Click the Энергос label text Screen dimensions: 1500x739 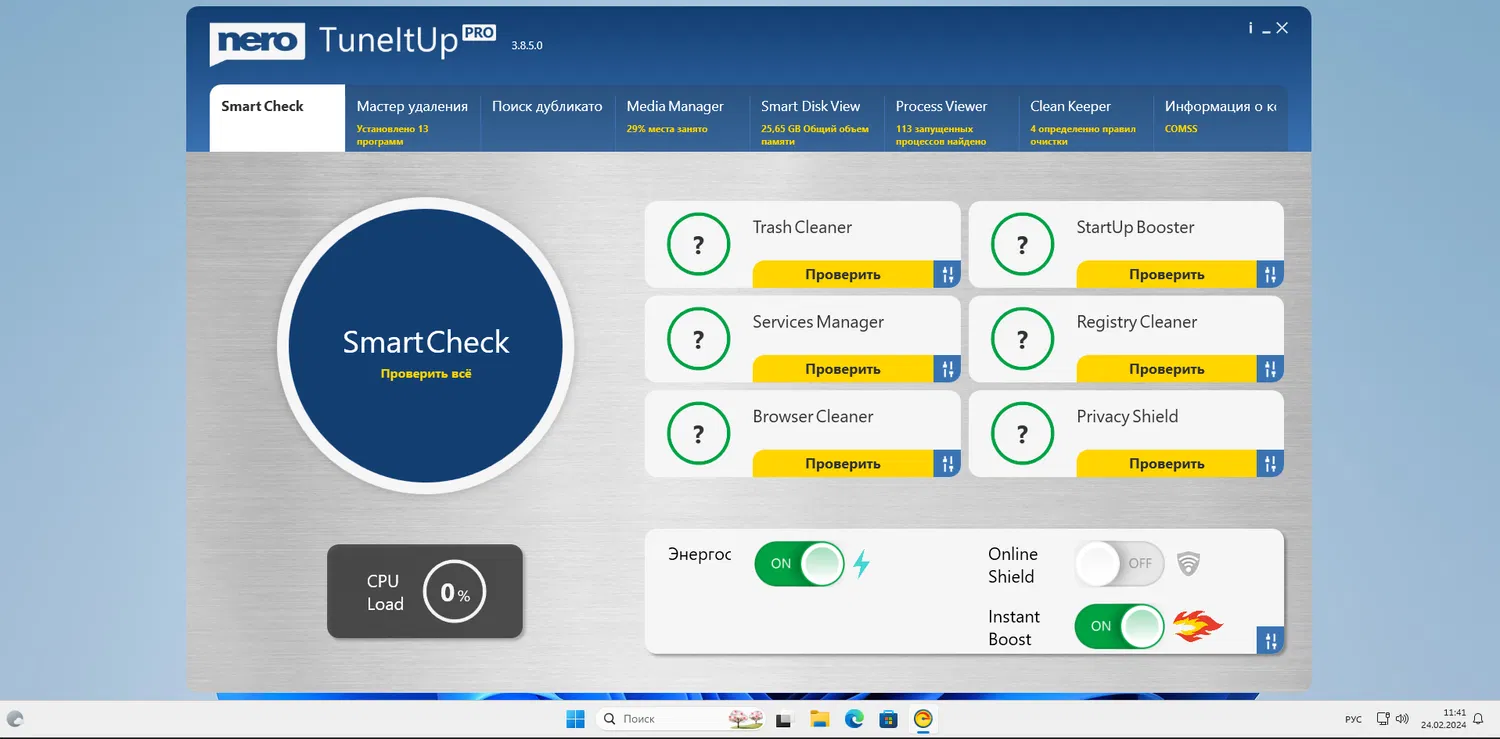coord(700,554)
